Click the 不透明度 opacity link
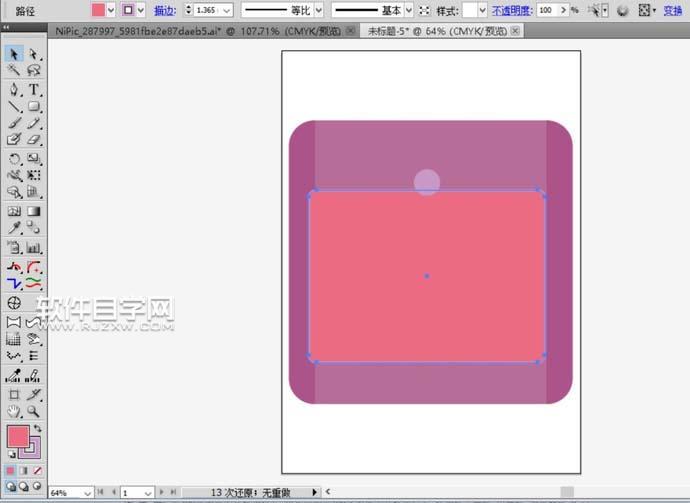 (x=511, y=10)
